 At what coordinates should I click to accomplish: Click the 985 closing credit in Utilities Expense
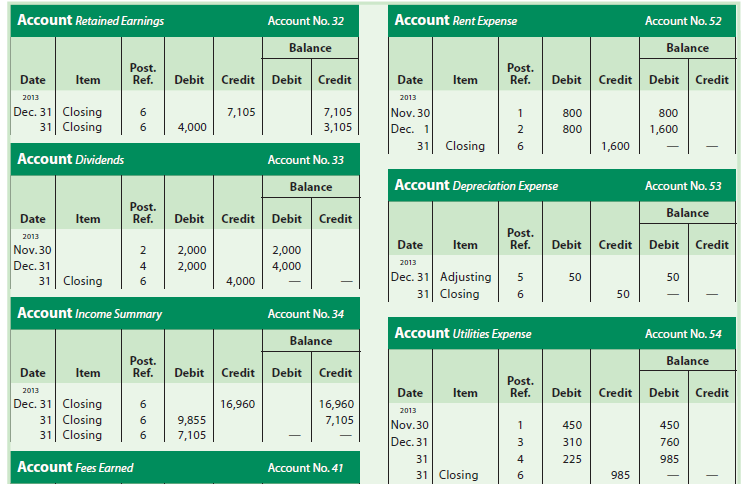point(620,475)
